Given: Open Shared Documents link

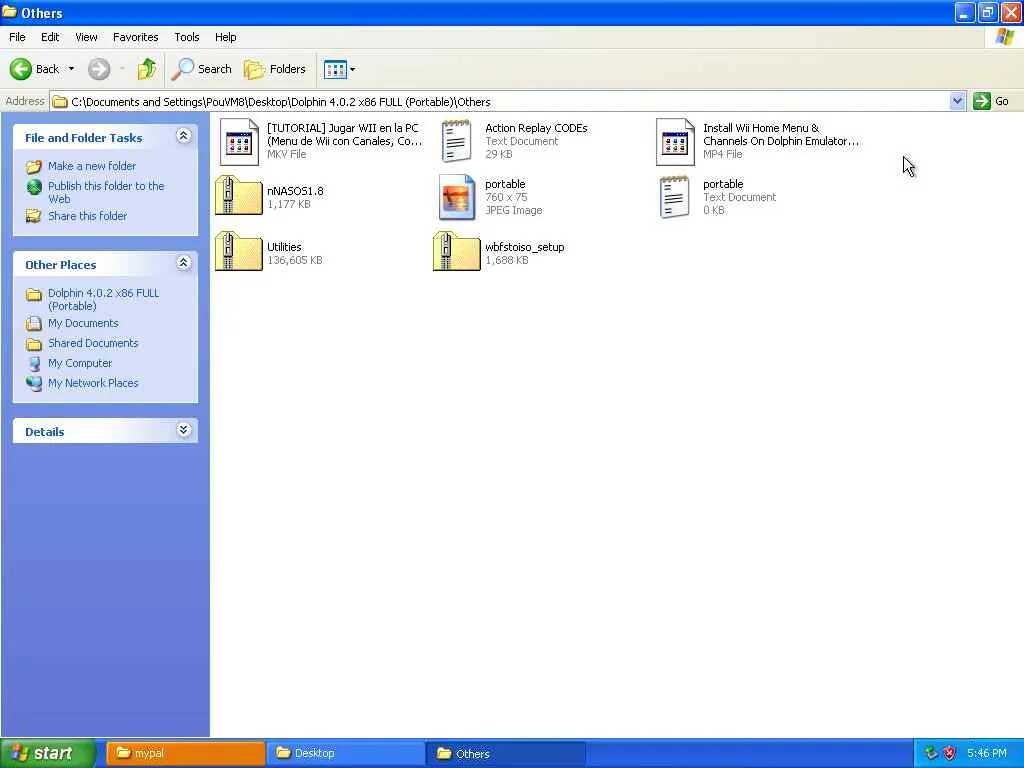Looking at the screenshot, I should click(93, 344).
